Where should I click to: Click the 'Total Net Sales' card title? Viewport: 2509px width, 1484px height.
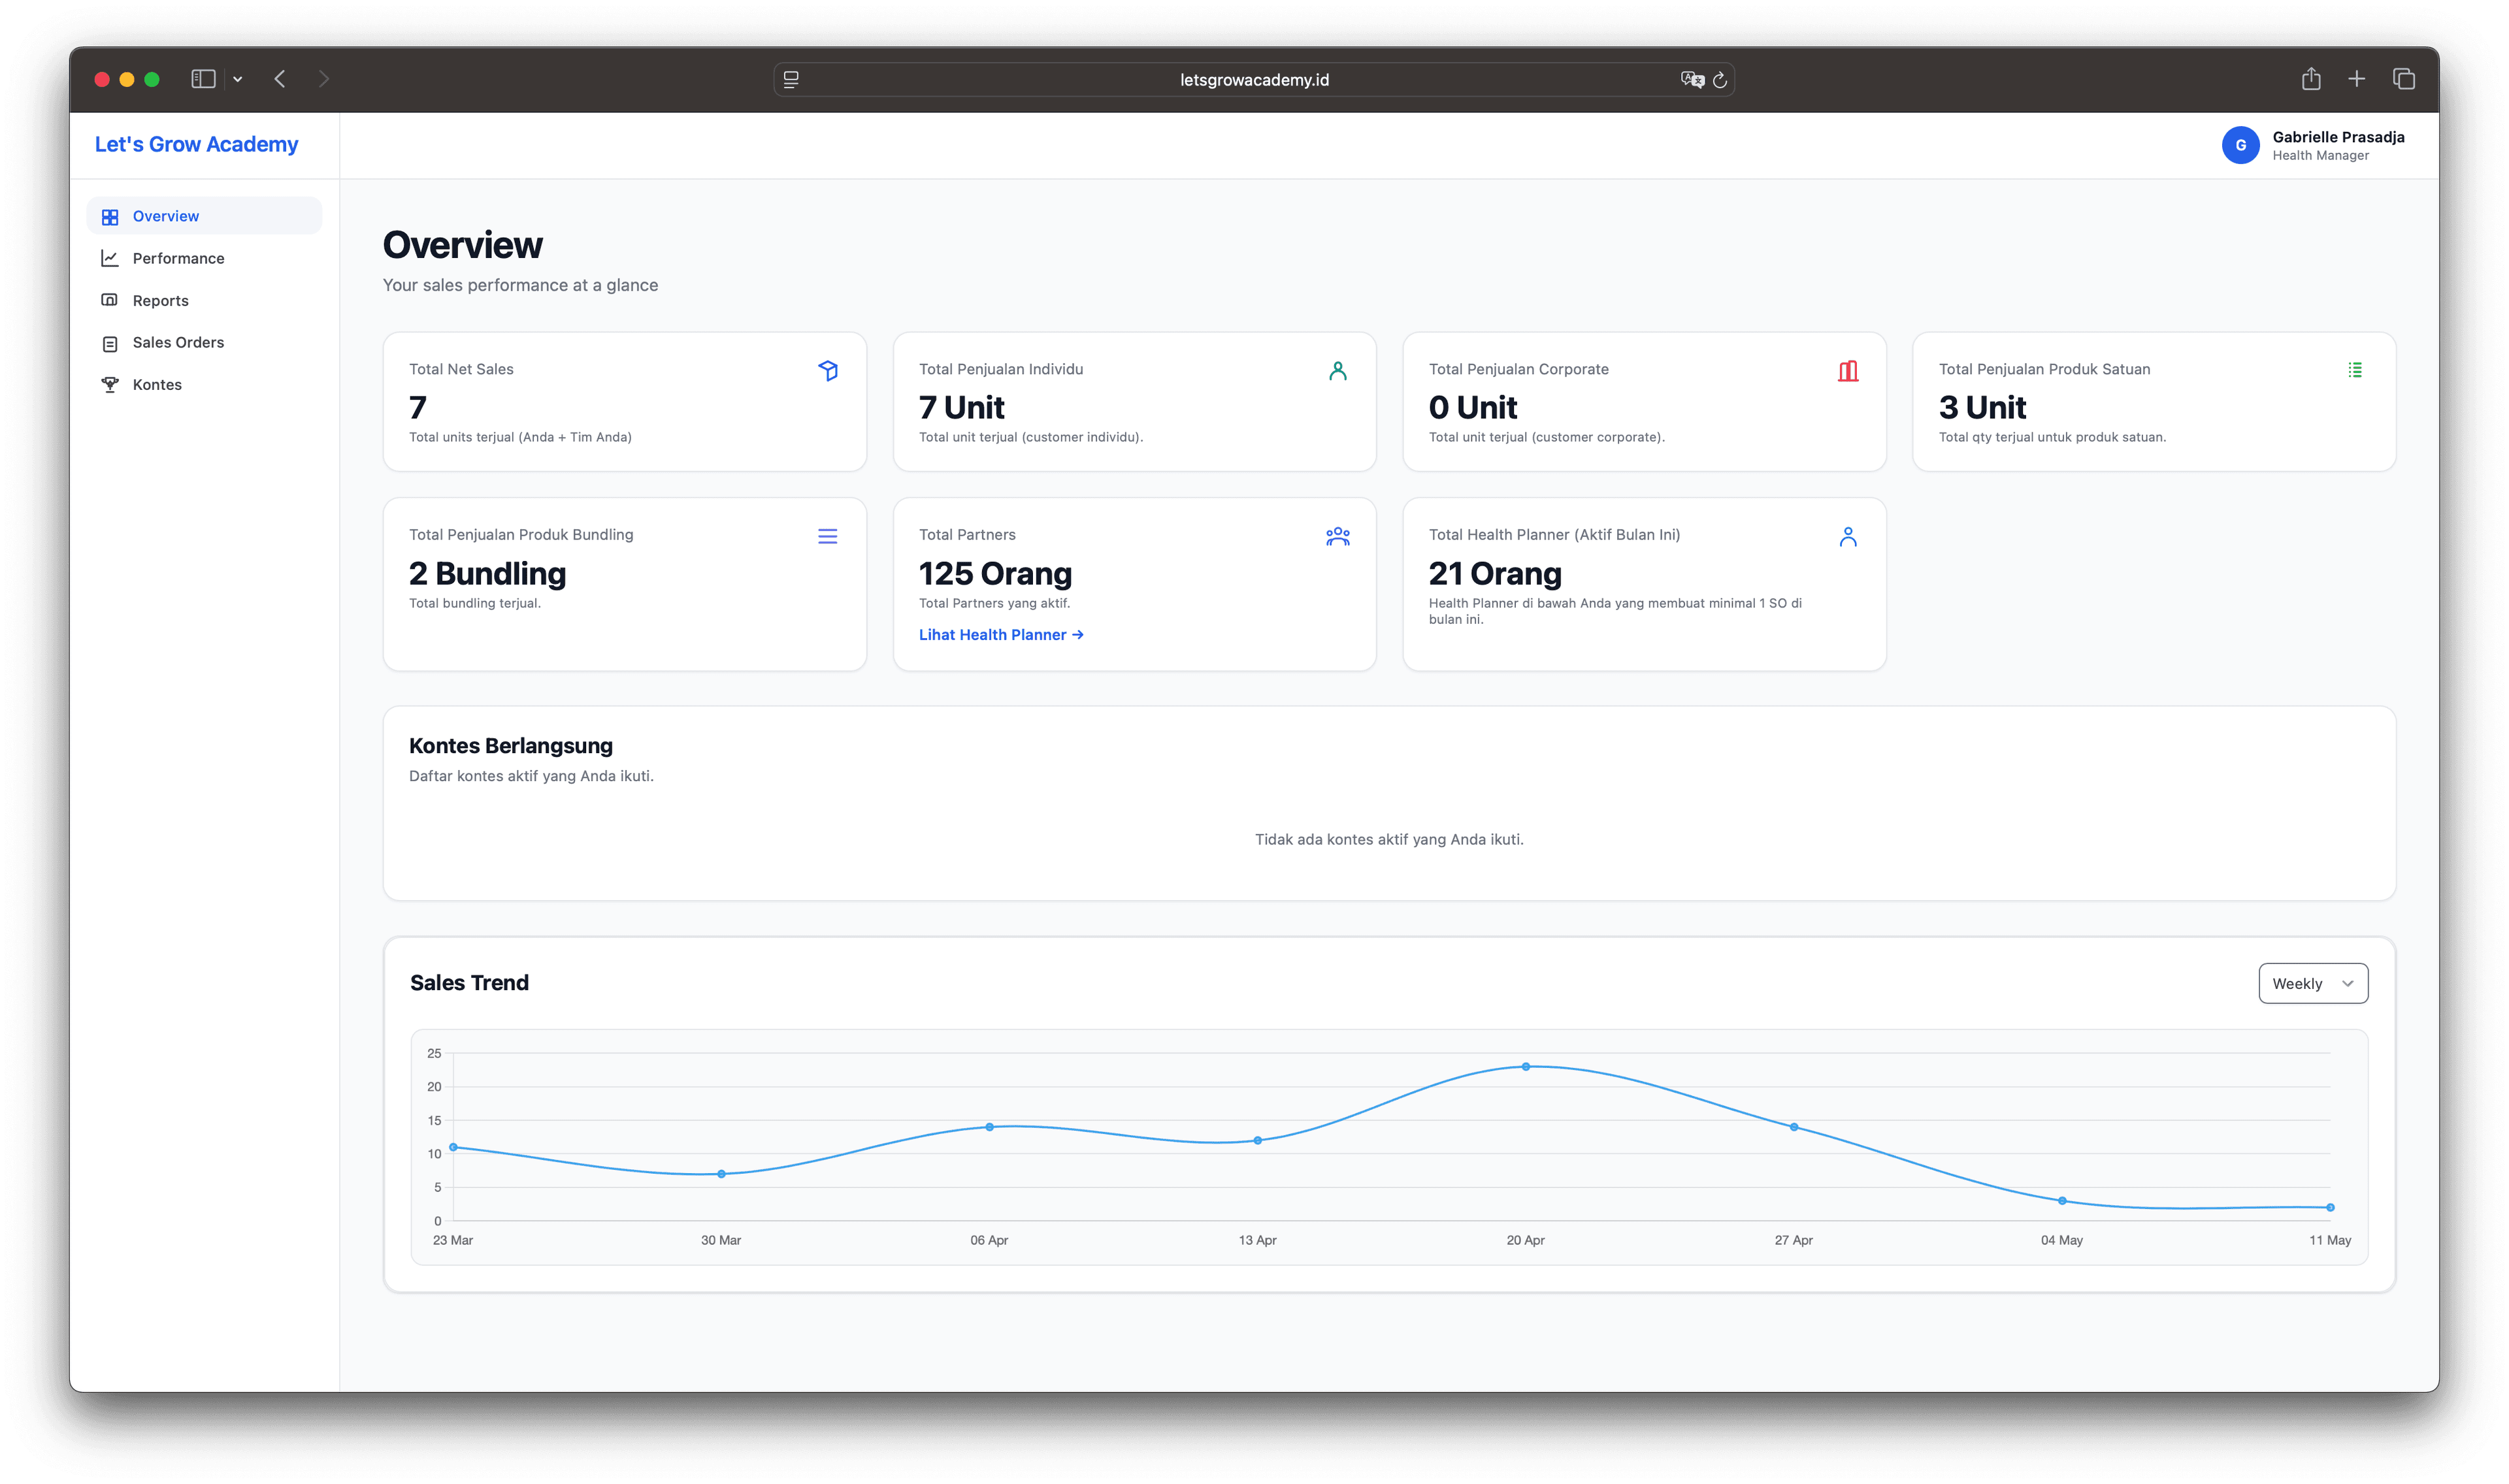pos(461,369)
